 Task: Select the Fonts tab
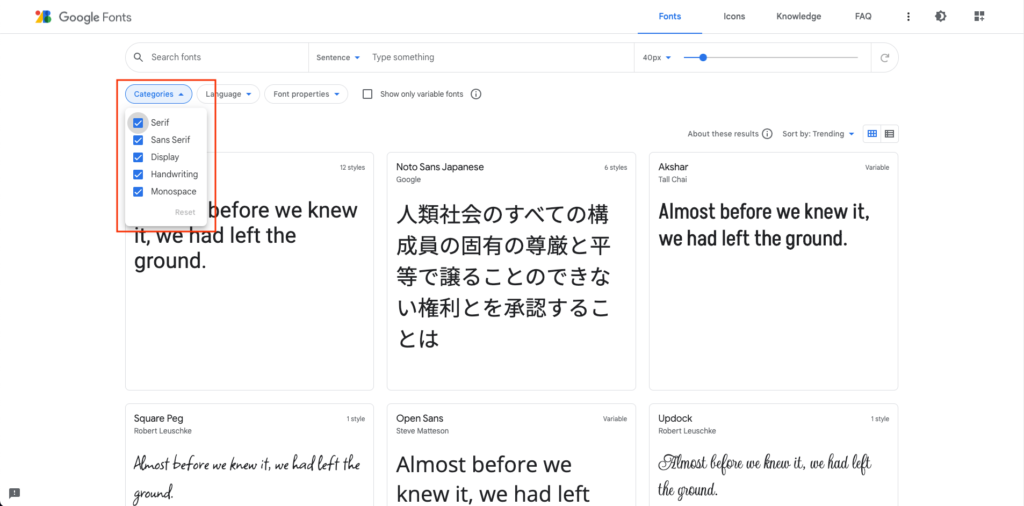[670, 17]
